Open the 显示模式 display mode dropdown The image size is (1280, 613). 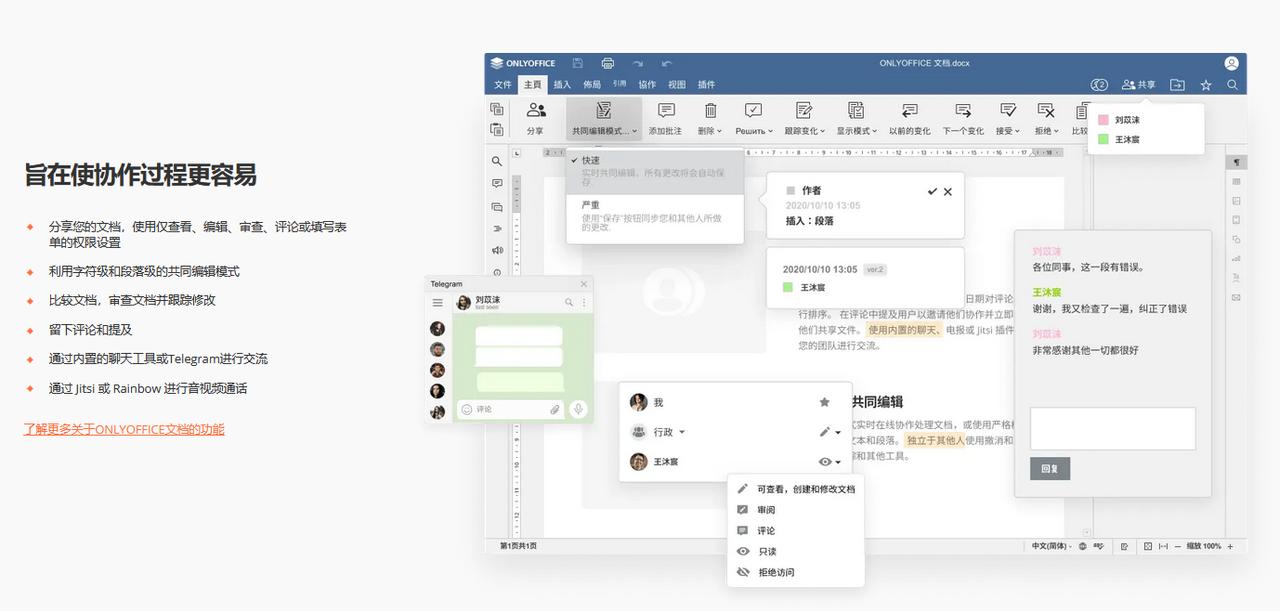(856, 119)
